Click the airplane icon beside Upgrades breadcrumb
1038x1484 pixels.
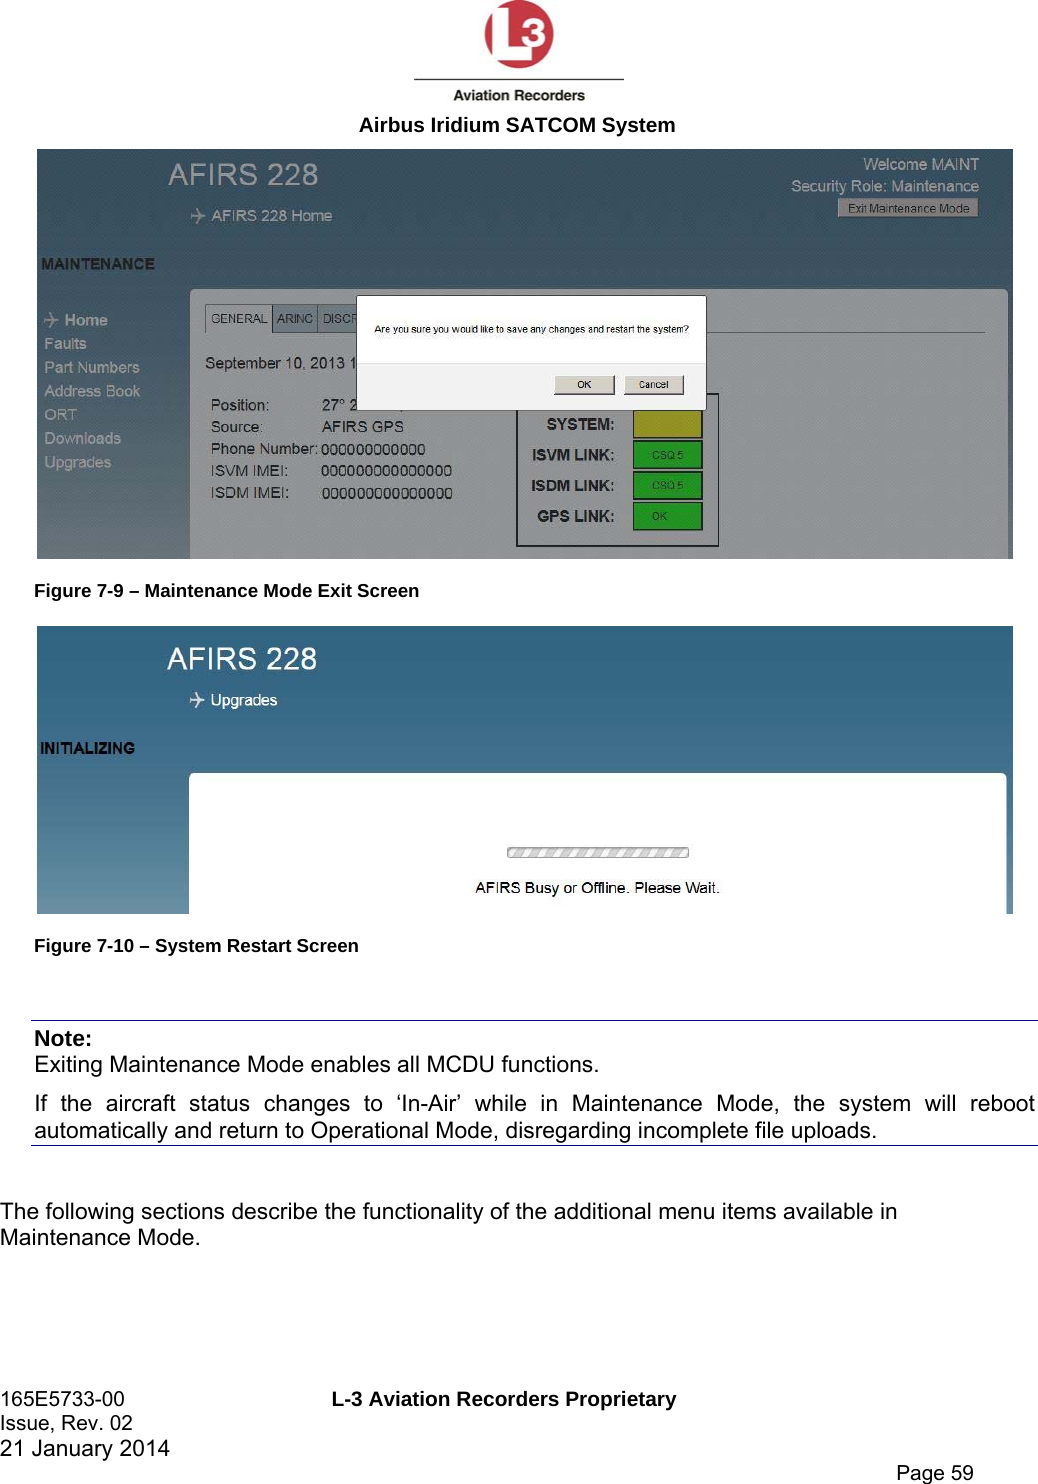coord(197,700)
